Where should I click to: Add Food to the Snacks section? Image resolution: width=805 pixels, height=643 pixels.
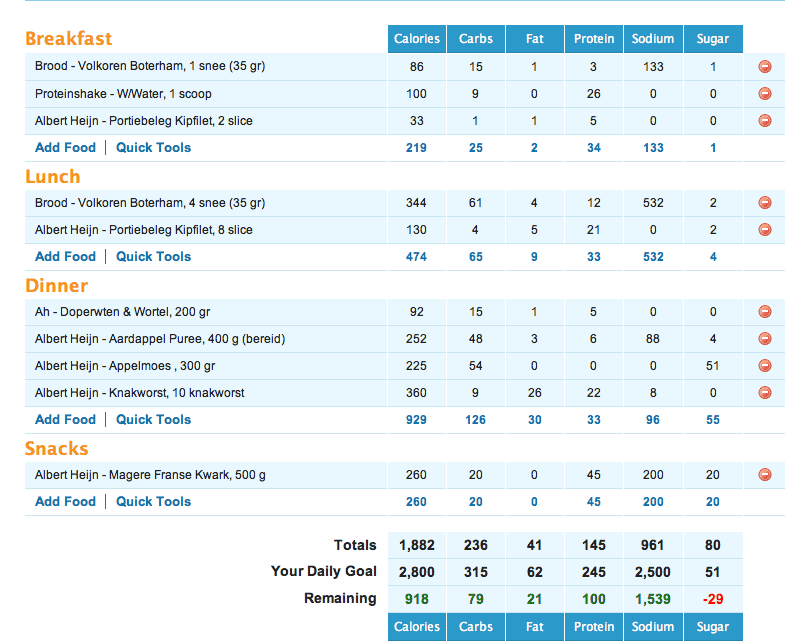point(65,502)
